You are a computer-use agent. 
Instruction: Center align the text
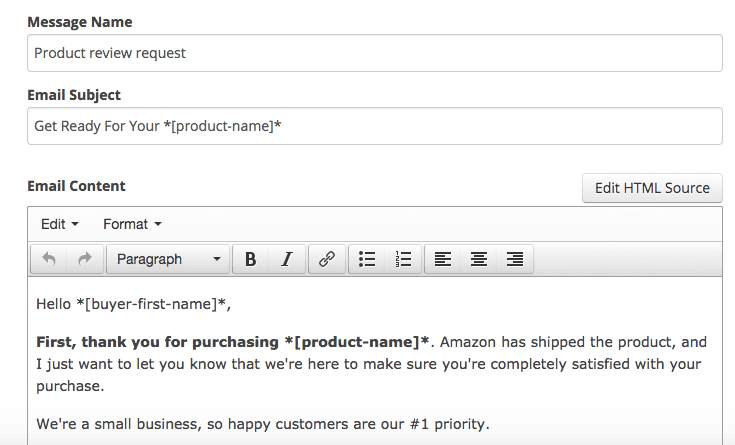point(479,259)
